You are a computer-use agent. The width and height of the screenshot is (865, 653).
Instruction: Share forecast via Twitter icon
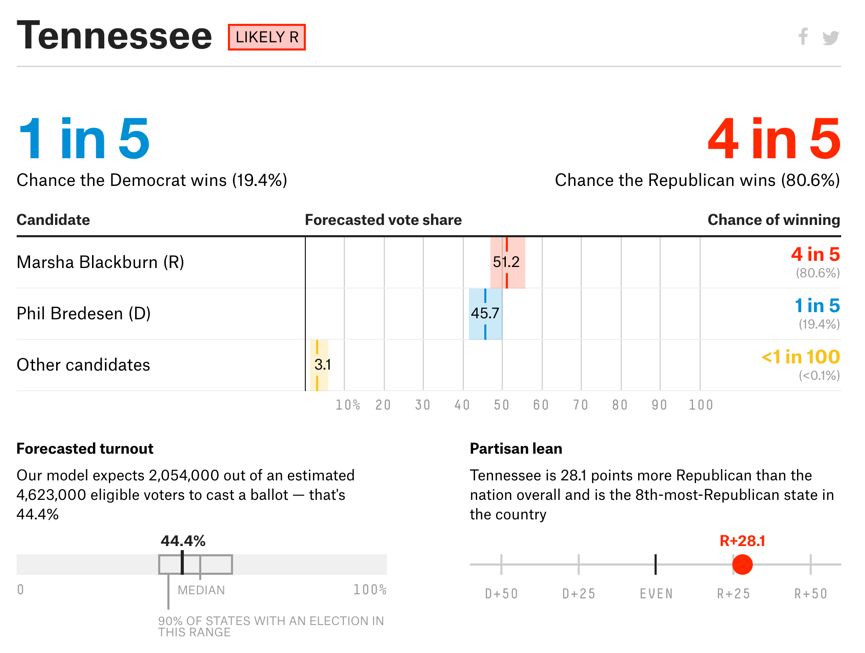[831, 38]
